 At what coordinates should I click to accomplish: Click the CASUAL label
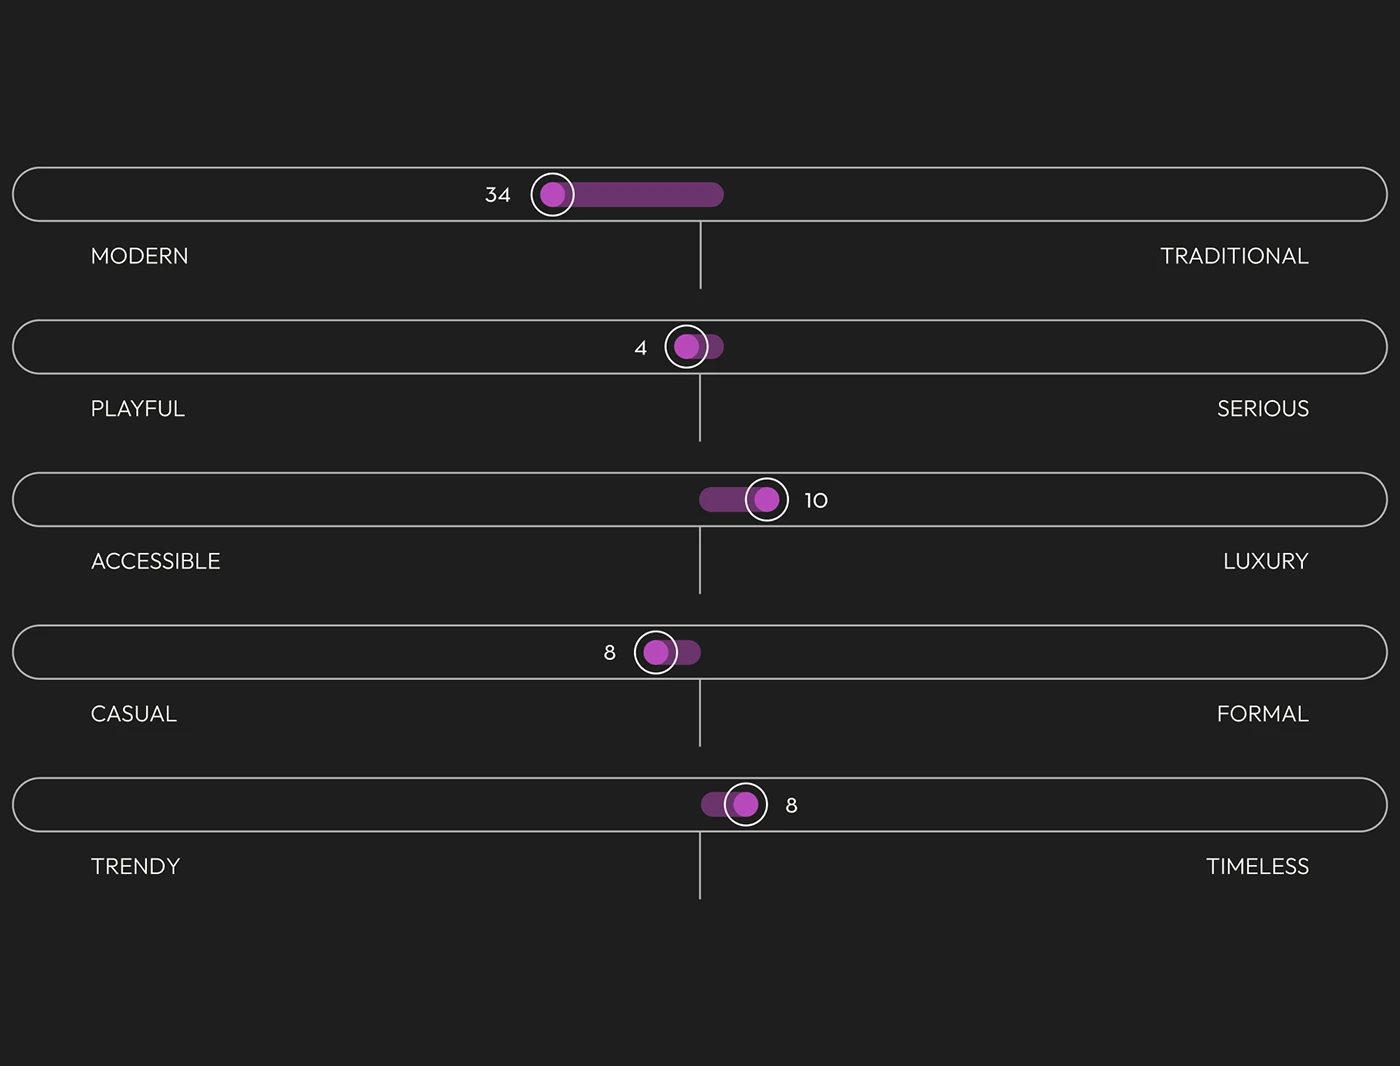[133, 714]
